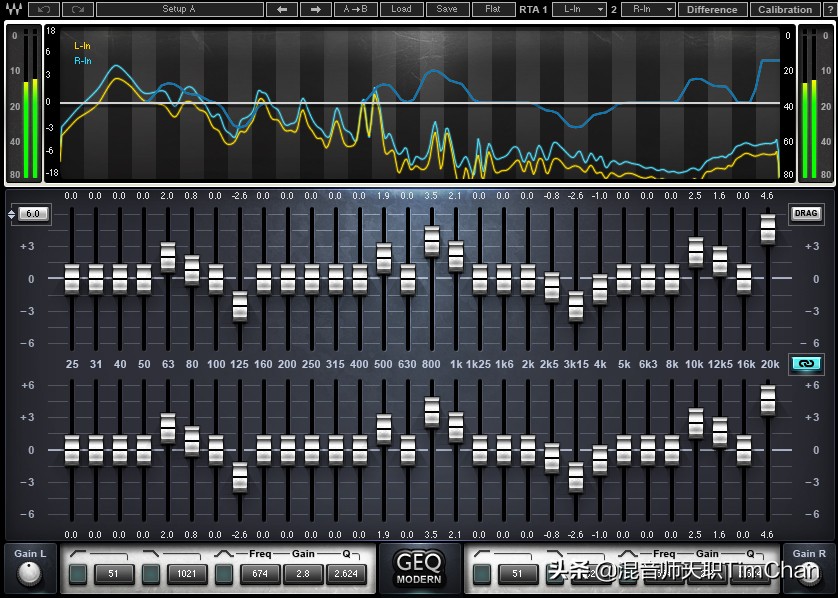Click the left parametric Freq value field 674
The height and width of the screenshot is (598, 838).
coord(258,574)
